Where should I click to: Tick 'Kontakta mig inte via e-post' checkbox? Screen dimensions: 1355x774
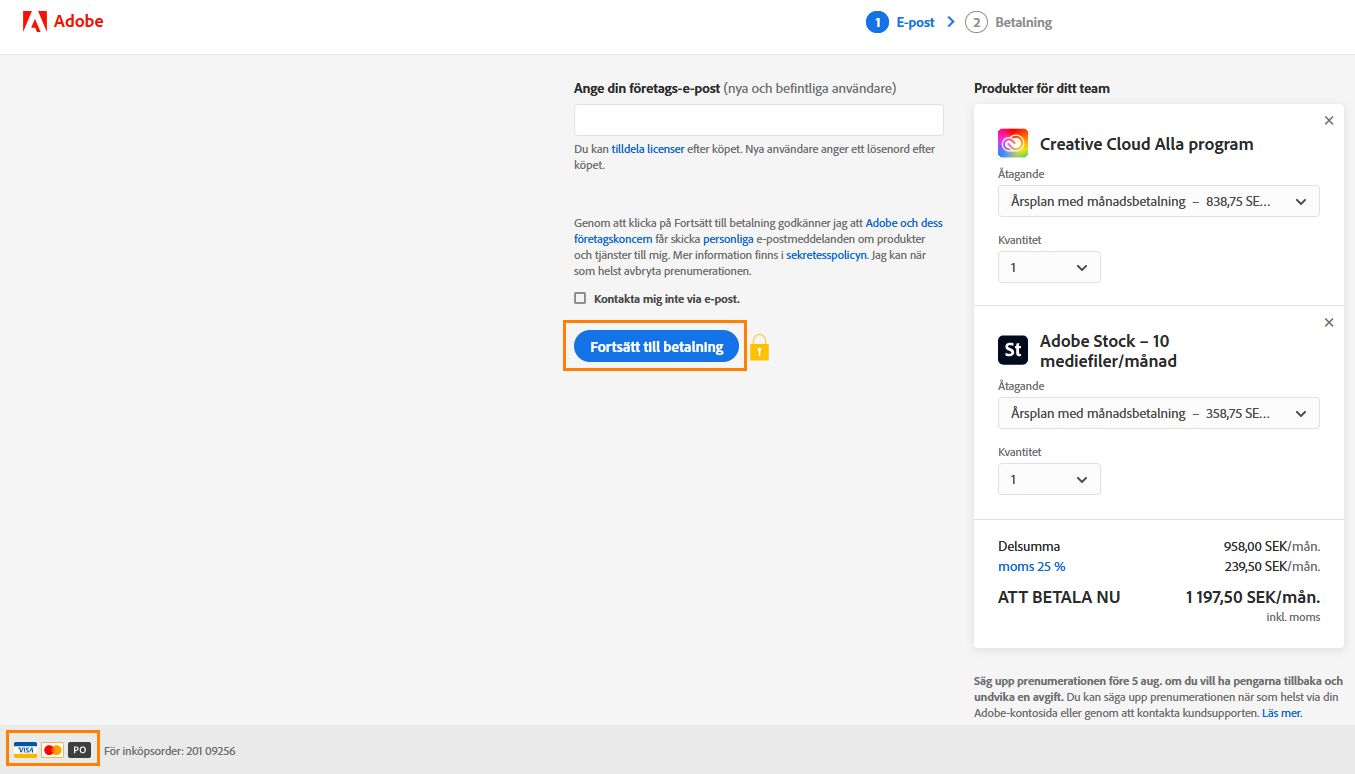coord(580,298)
